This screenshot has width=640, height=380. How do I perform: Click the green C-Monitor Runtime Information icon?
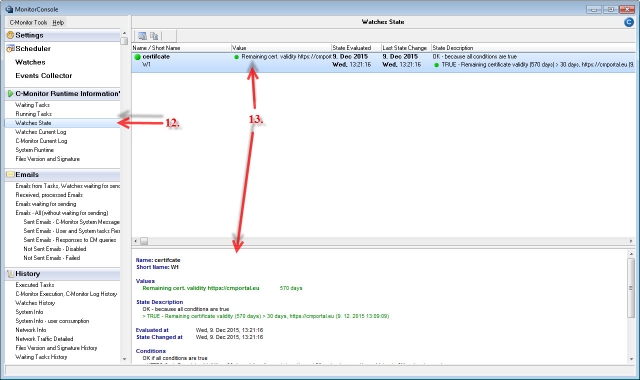tap(10, 93)
